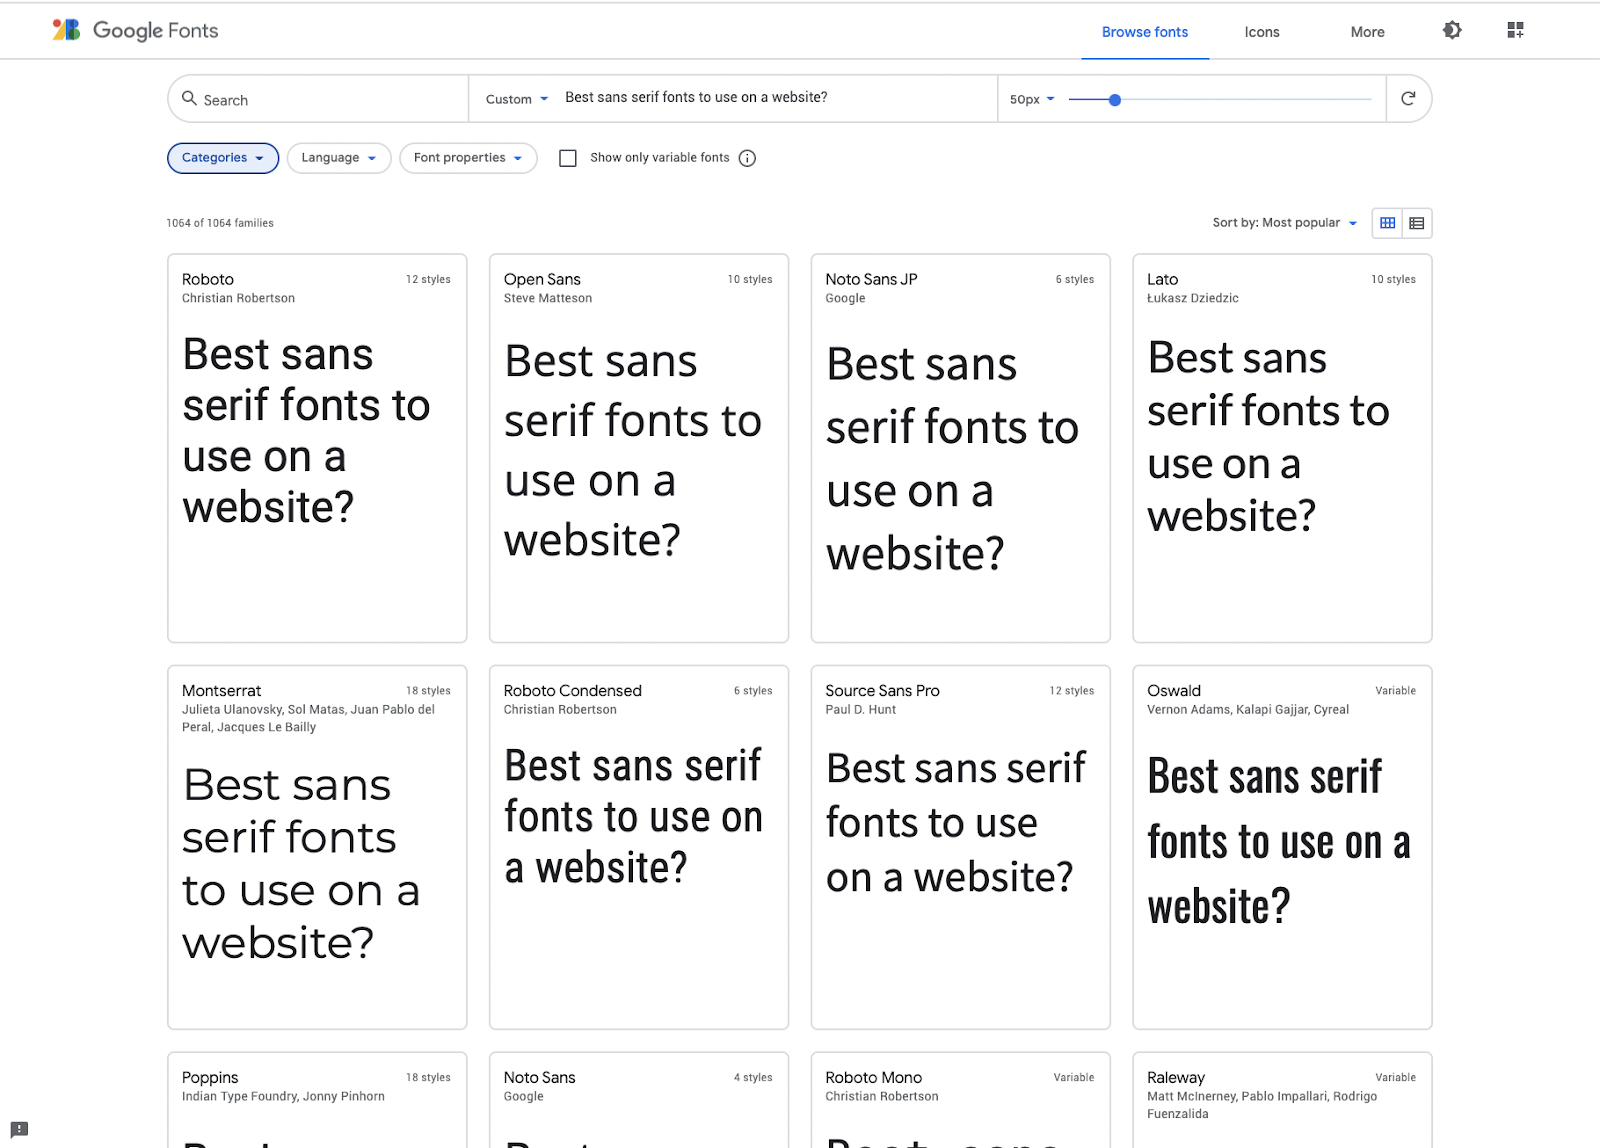The image size is (1600, 1148).
Task: Click Roboto's 12 styles label
Action: point(428,279)
